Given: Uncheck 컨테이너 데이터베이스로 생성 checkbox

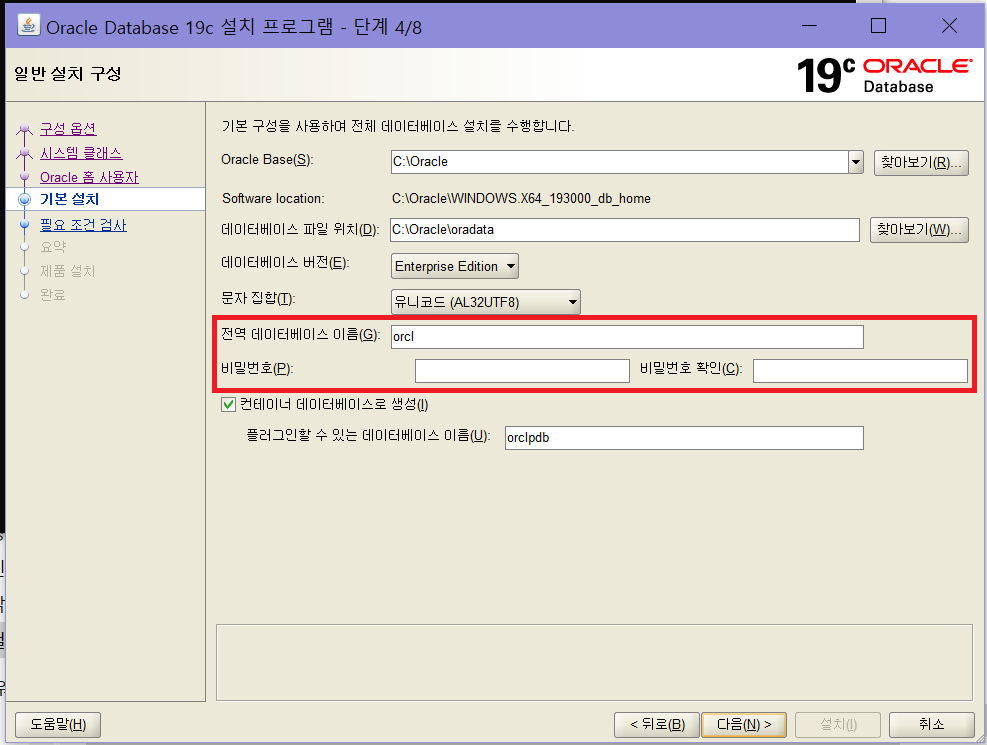Looking at the screenshot, I should click(x=228, y=405).
